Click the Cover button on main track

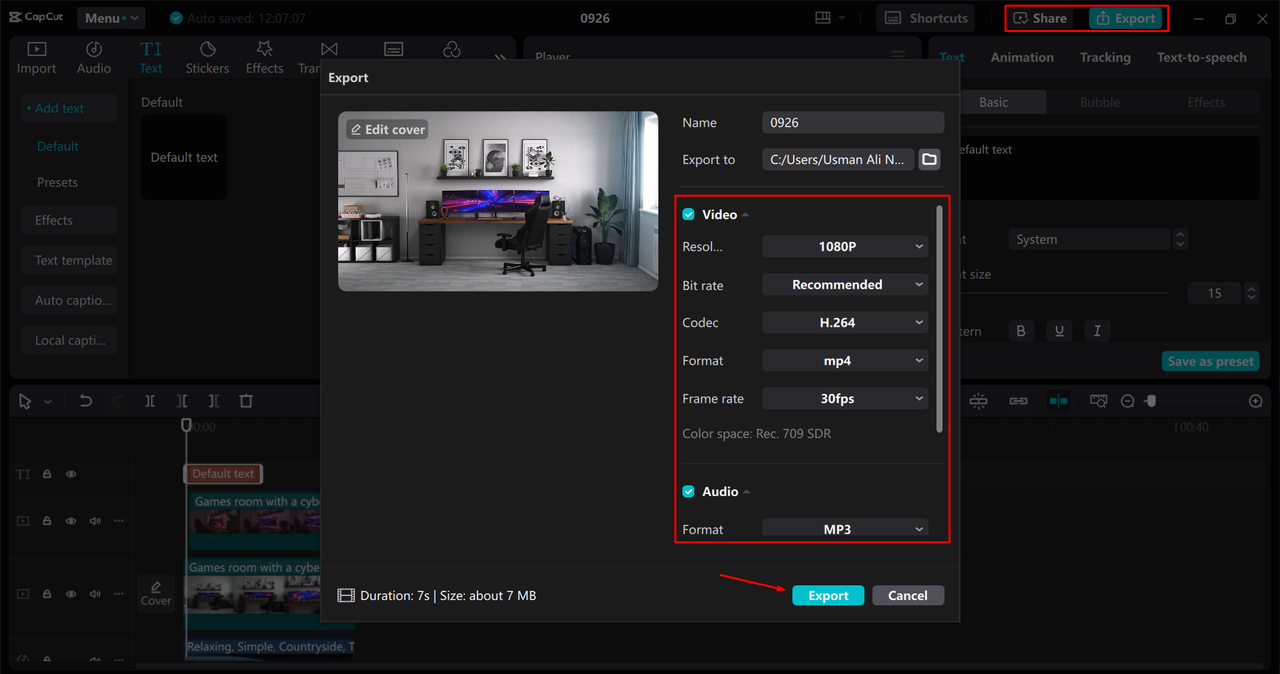[x=156, y=593]
